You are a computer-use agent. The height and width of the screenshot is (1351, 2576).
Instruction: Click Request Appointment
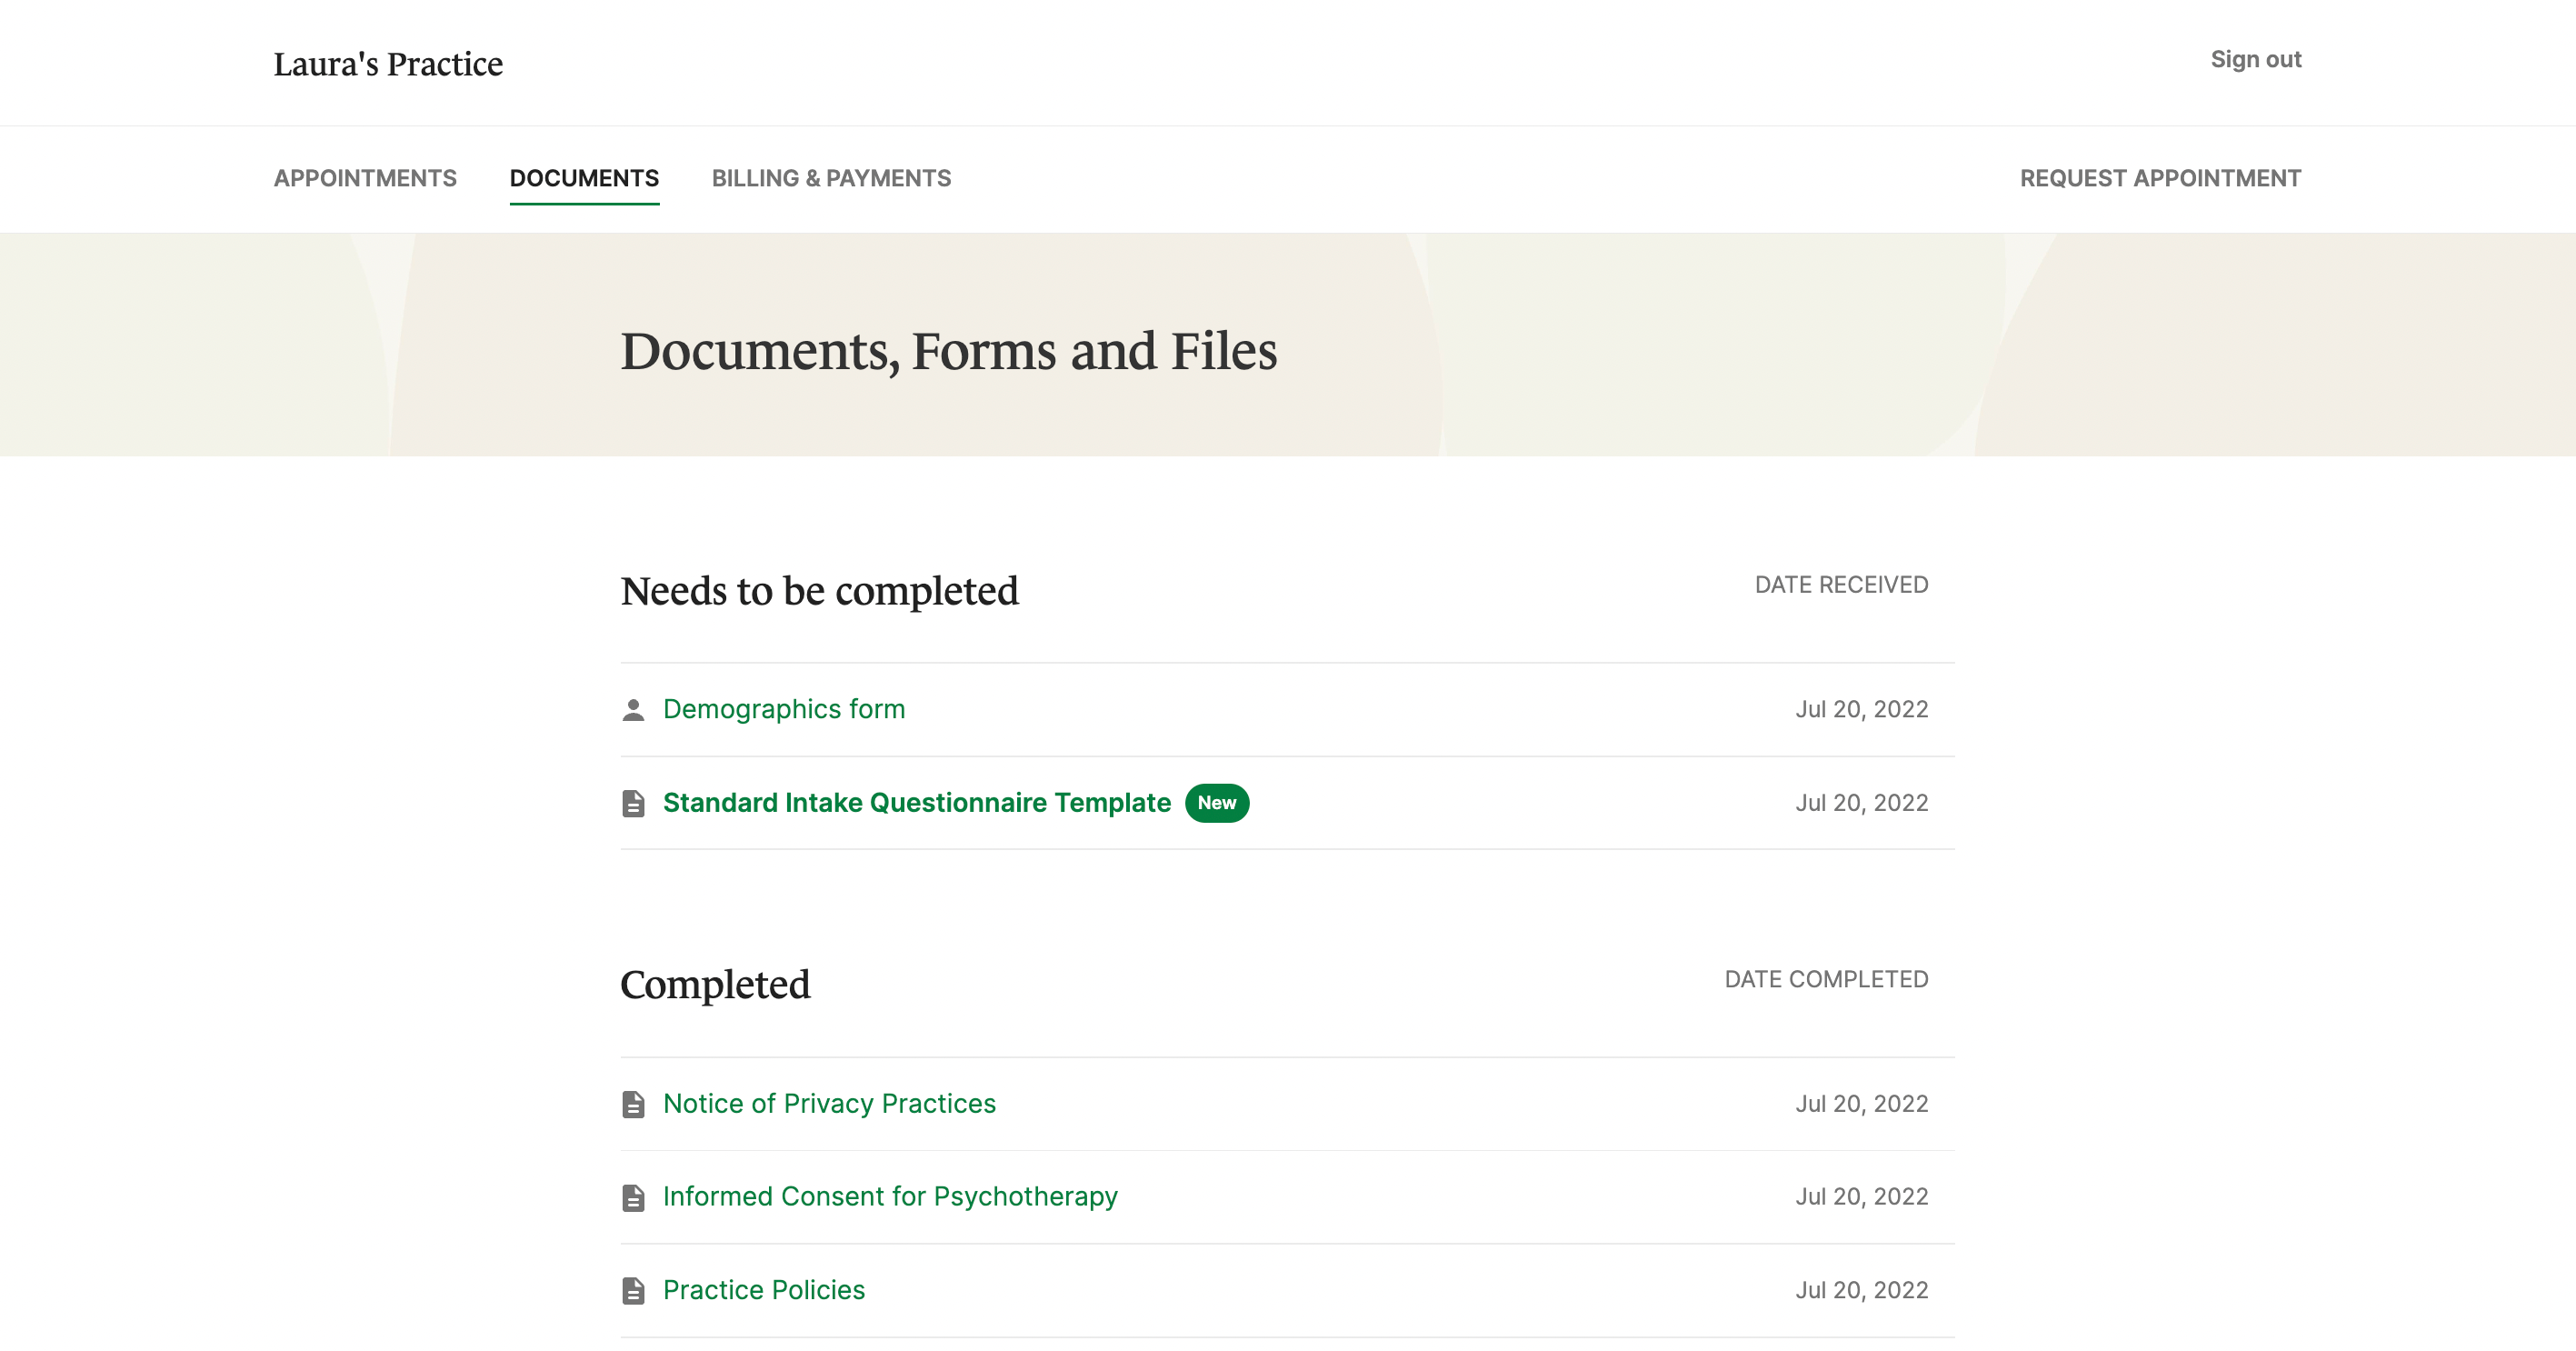pos(2160,178)
